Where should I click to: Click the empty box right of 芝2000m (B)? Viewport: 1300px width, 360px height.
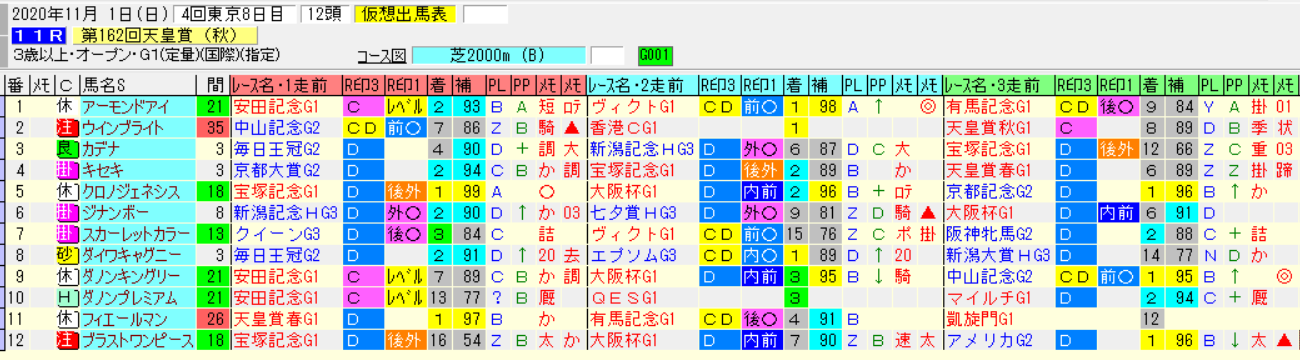tap(607, 54)
